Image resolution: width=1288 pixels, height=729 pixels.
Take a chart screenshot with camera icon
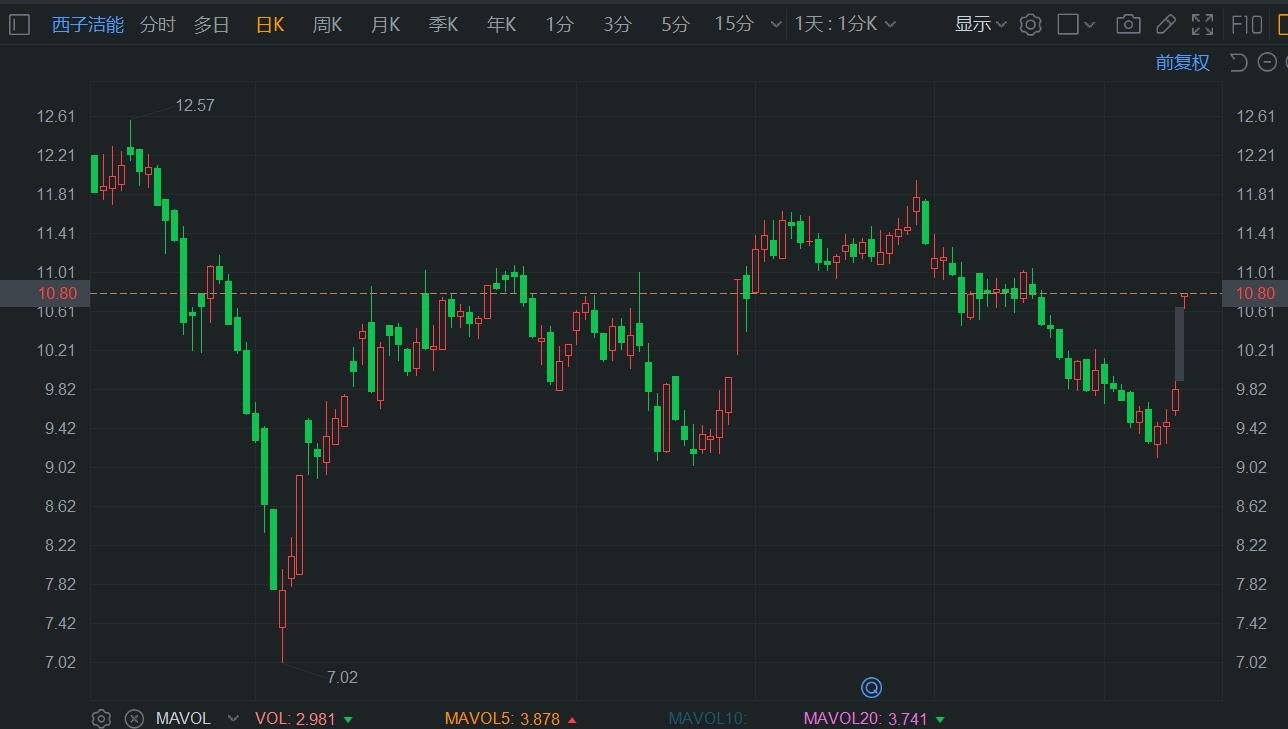click(x=1128, y=25)
